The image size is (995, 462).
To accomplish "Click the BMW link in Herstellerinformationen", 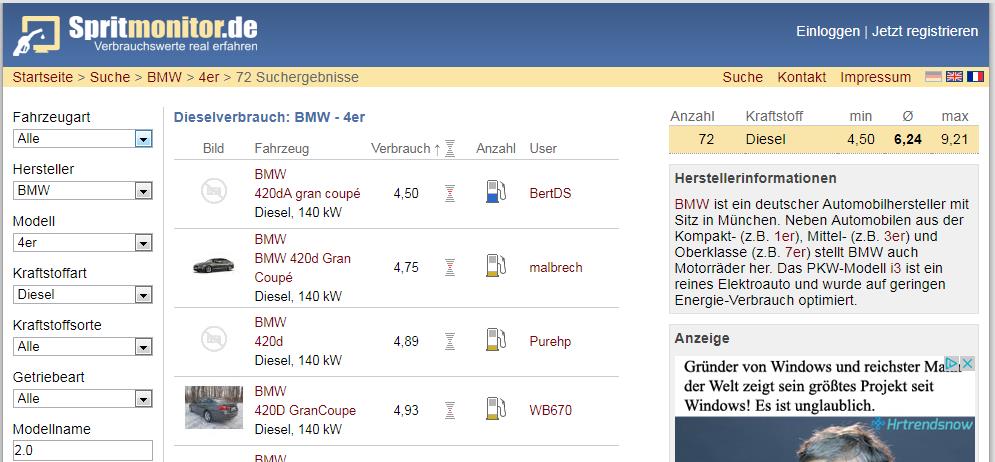I will point(692,204).
